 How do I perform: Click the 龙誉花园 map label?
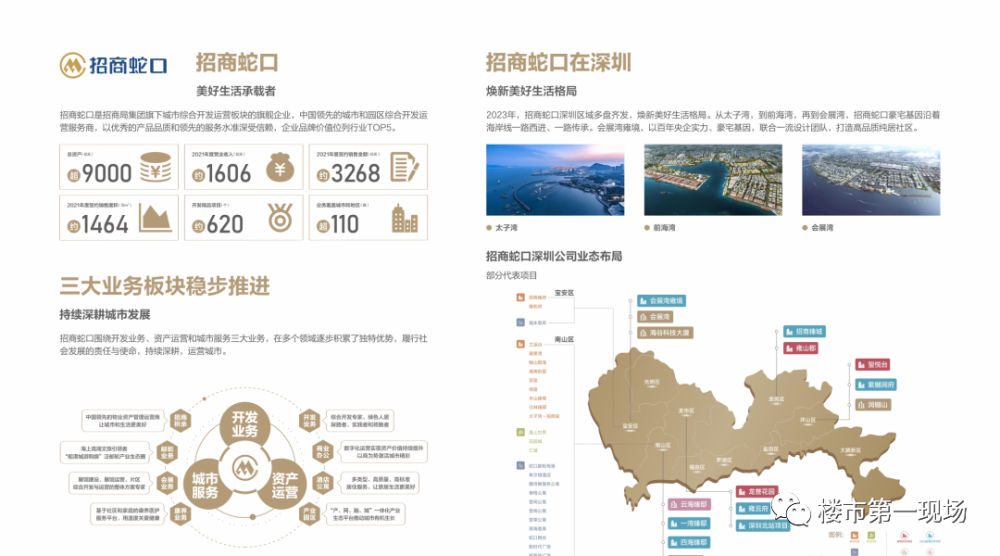click(757, 492)
